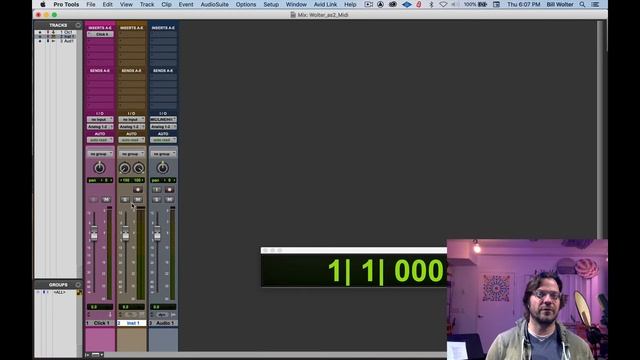Open the Audio 1 dyn elastic audio selector
640x360 pixels.
162,315
